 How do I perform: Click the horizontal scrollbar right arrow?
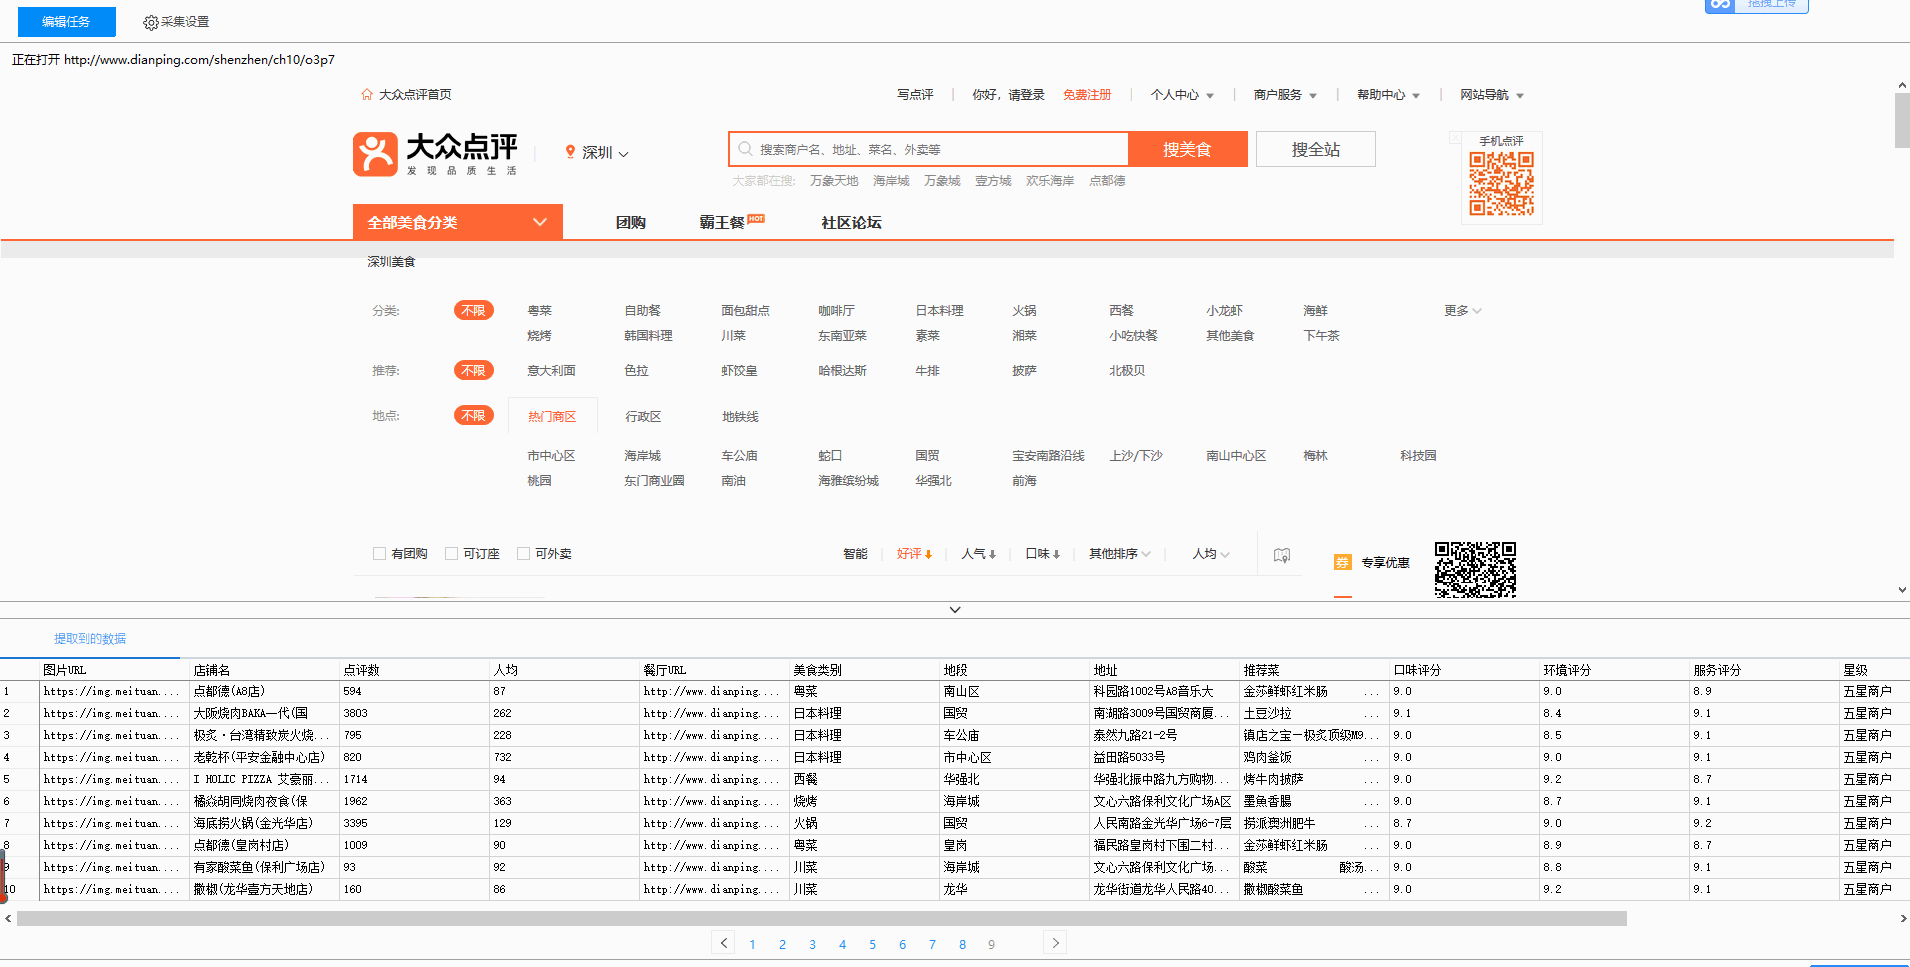coord(1902,918)
